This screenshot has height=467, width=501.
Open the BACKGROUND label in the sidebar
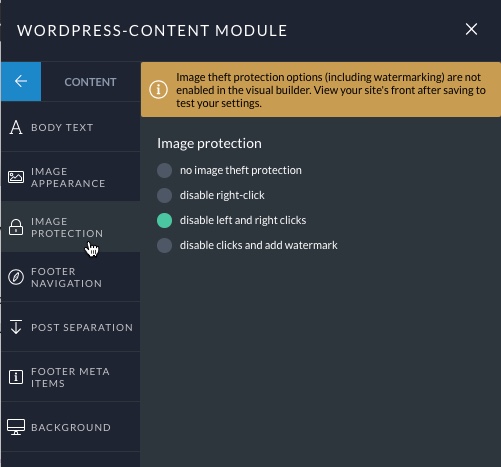(x=71, y=427)
